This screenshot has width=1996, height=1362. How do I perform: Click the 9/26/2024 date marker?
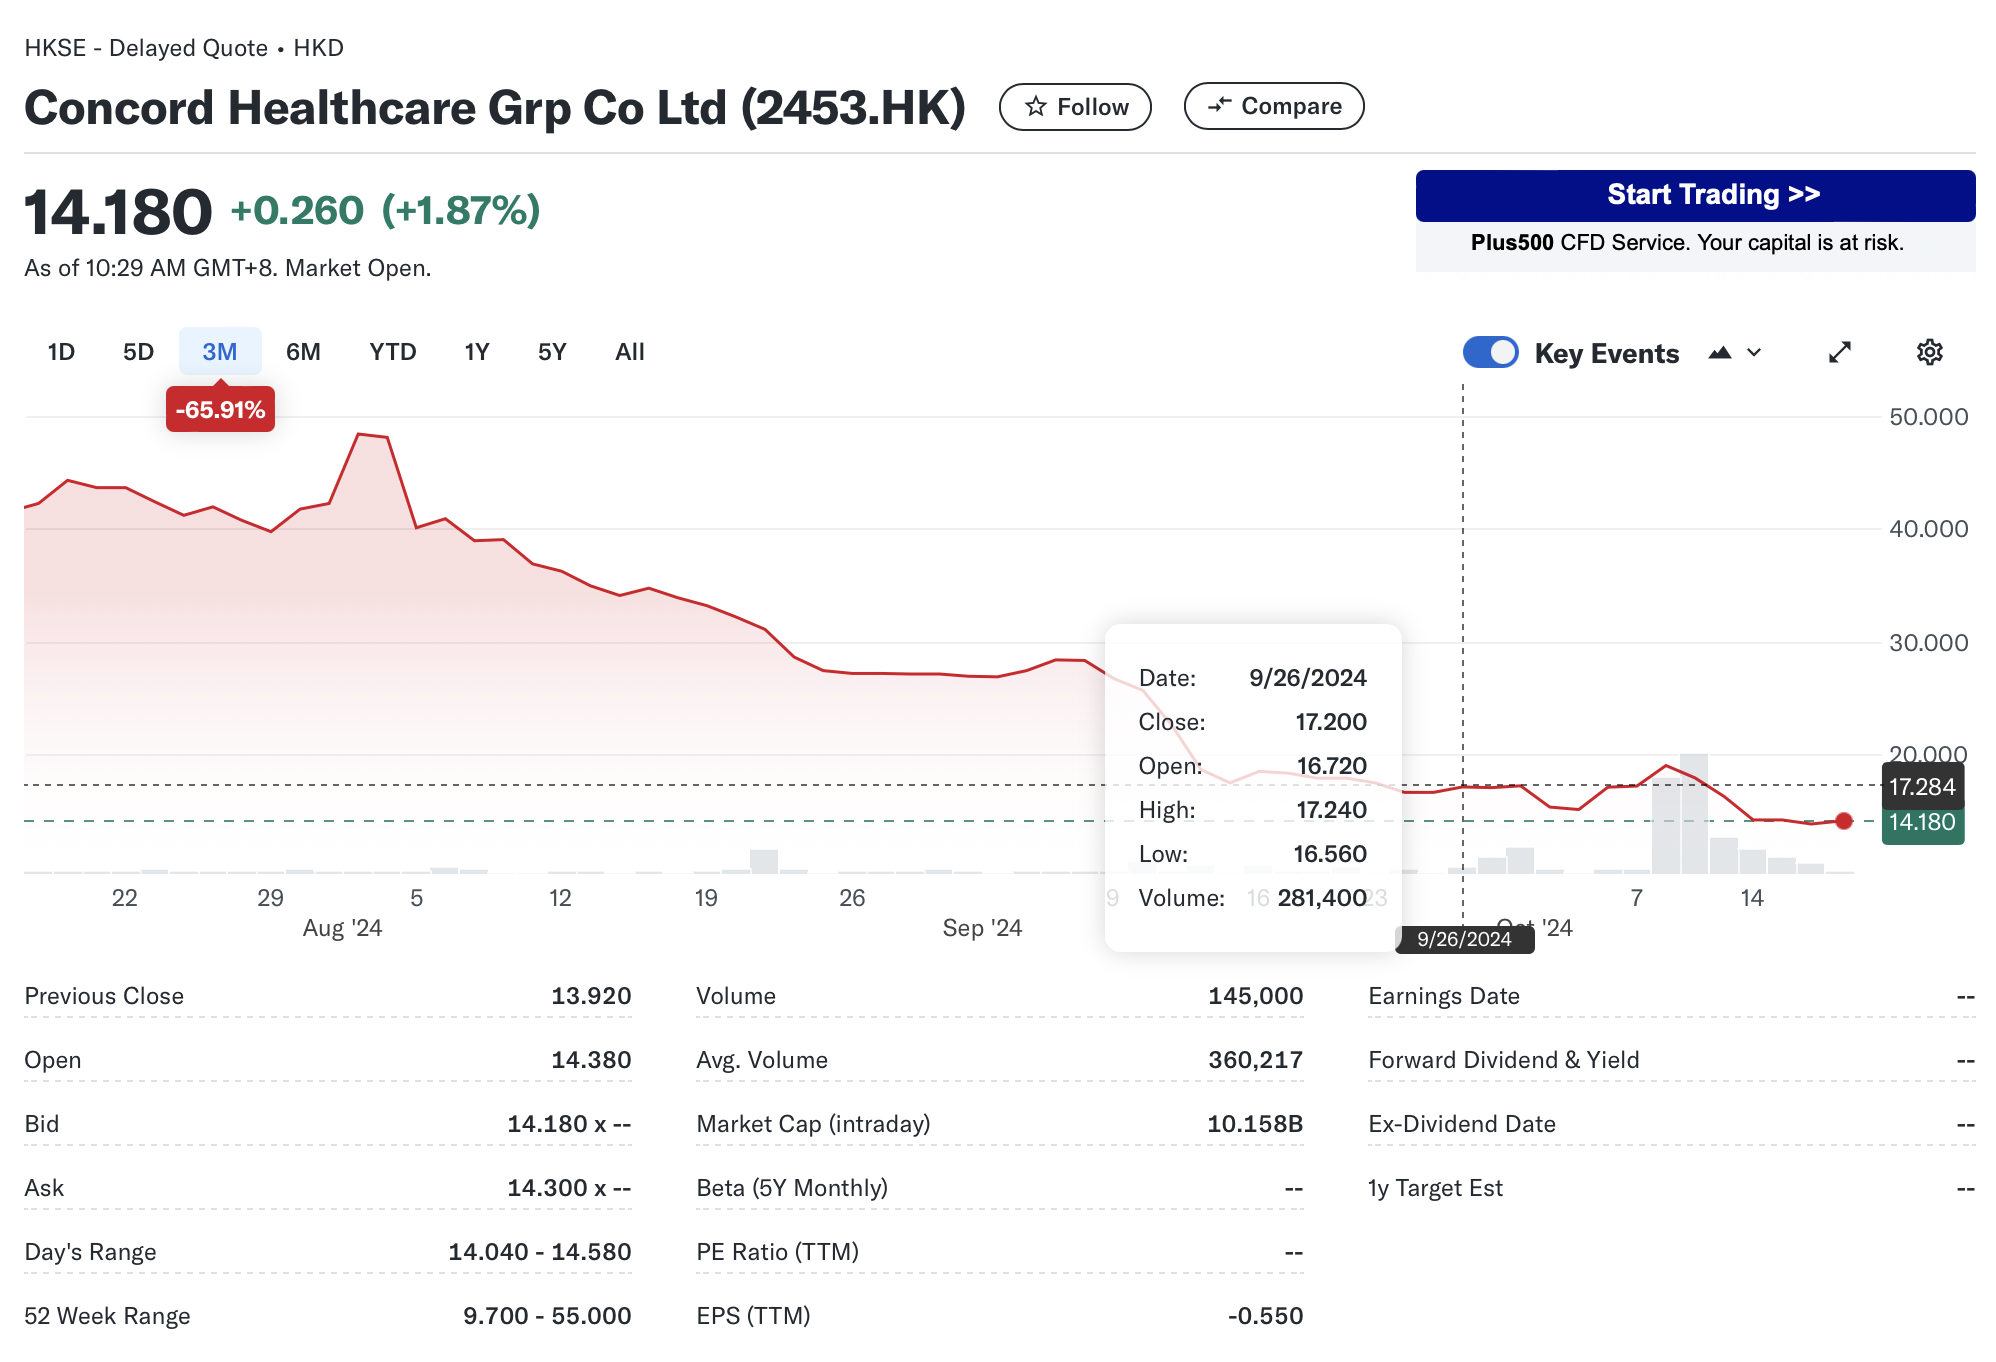click(1464, 939)
